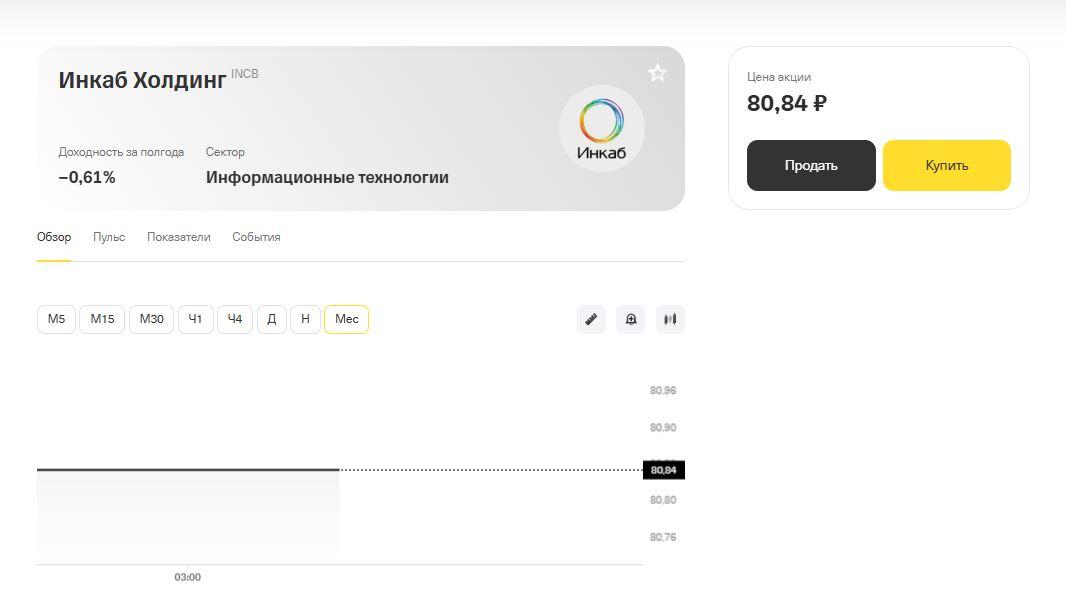Change the chart type via candlestick icon

pyautogui.click(x=670, y=319)
